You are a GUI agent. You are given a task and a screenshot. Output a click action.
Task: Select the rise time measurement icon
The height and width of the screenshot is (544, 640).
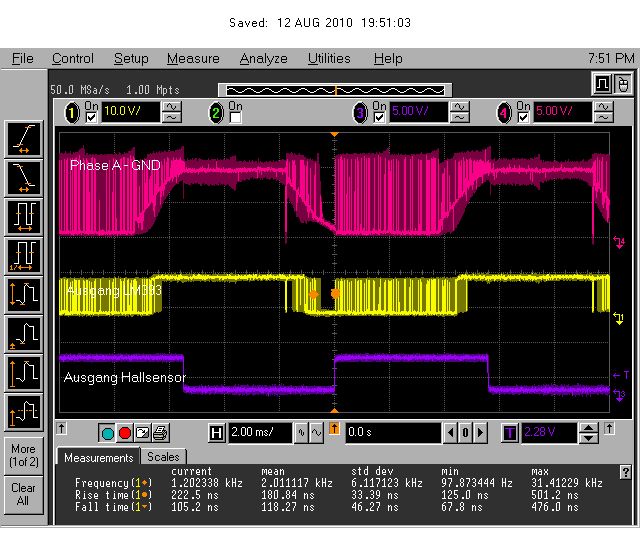[24, 139]
